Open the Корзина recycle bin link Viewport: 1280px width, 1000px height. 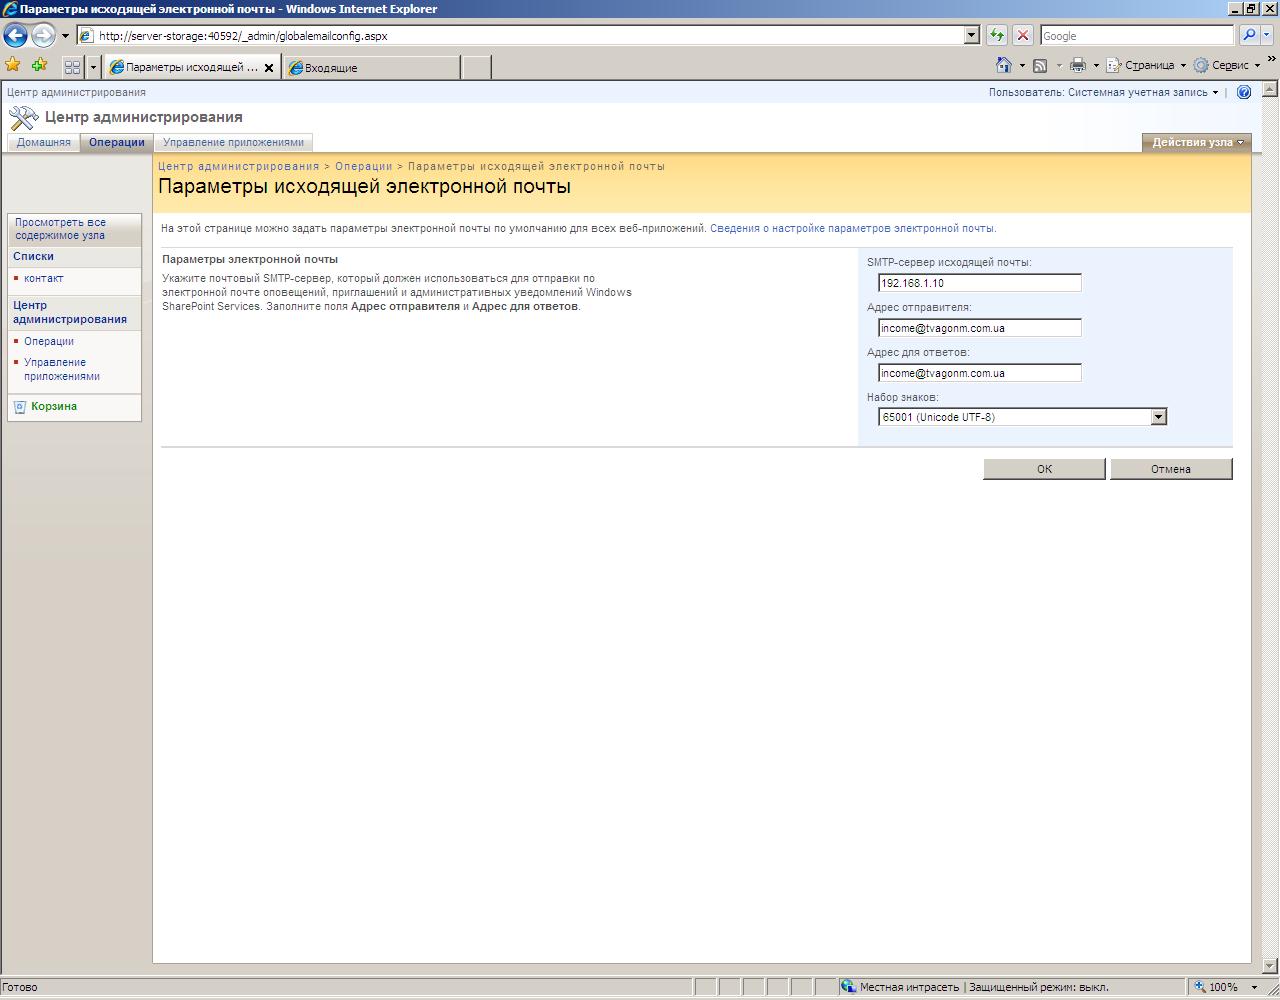click(53, 406)
